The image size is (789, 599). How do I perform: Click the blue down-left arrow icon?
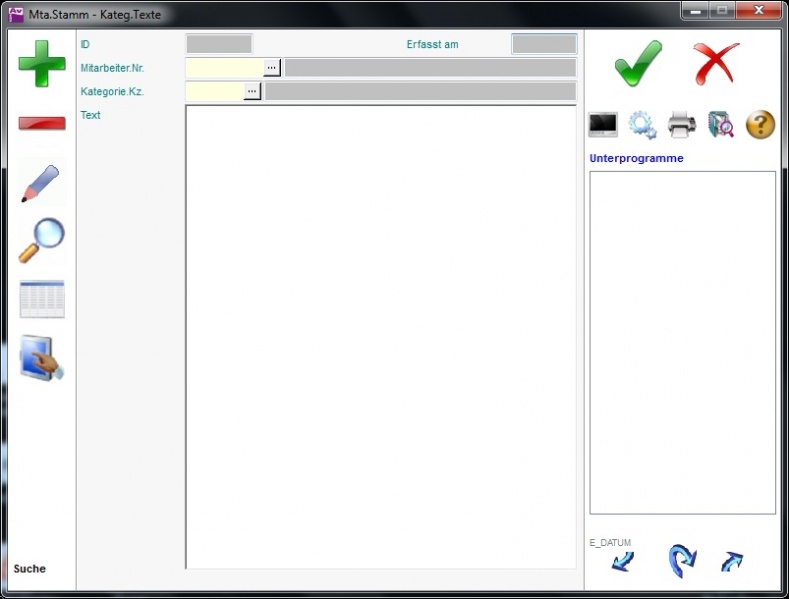coord(623,562)
